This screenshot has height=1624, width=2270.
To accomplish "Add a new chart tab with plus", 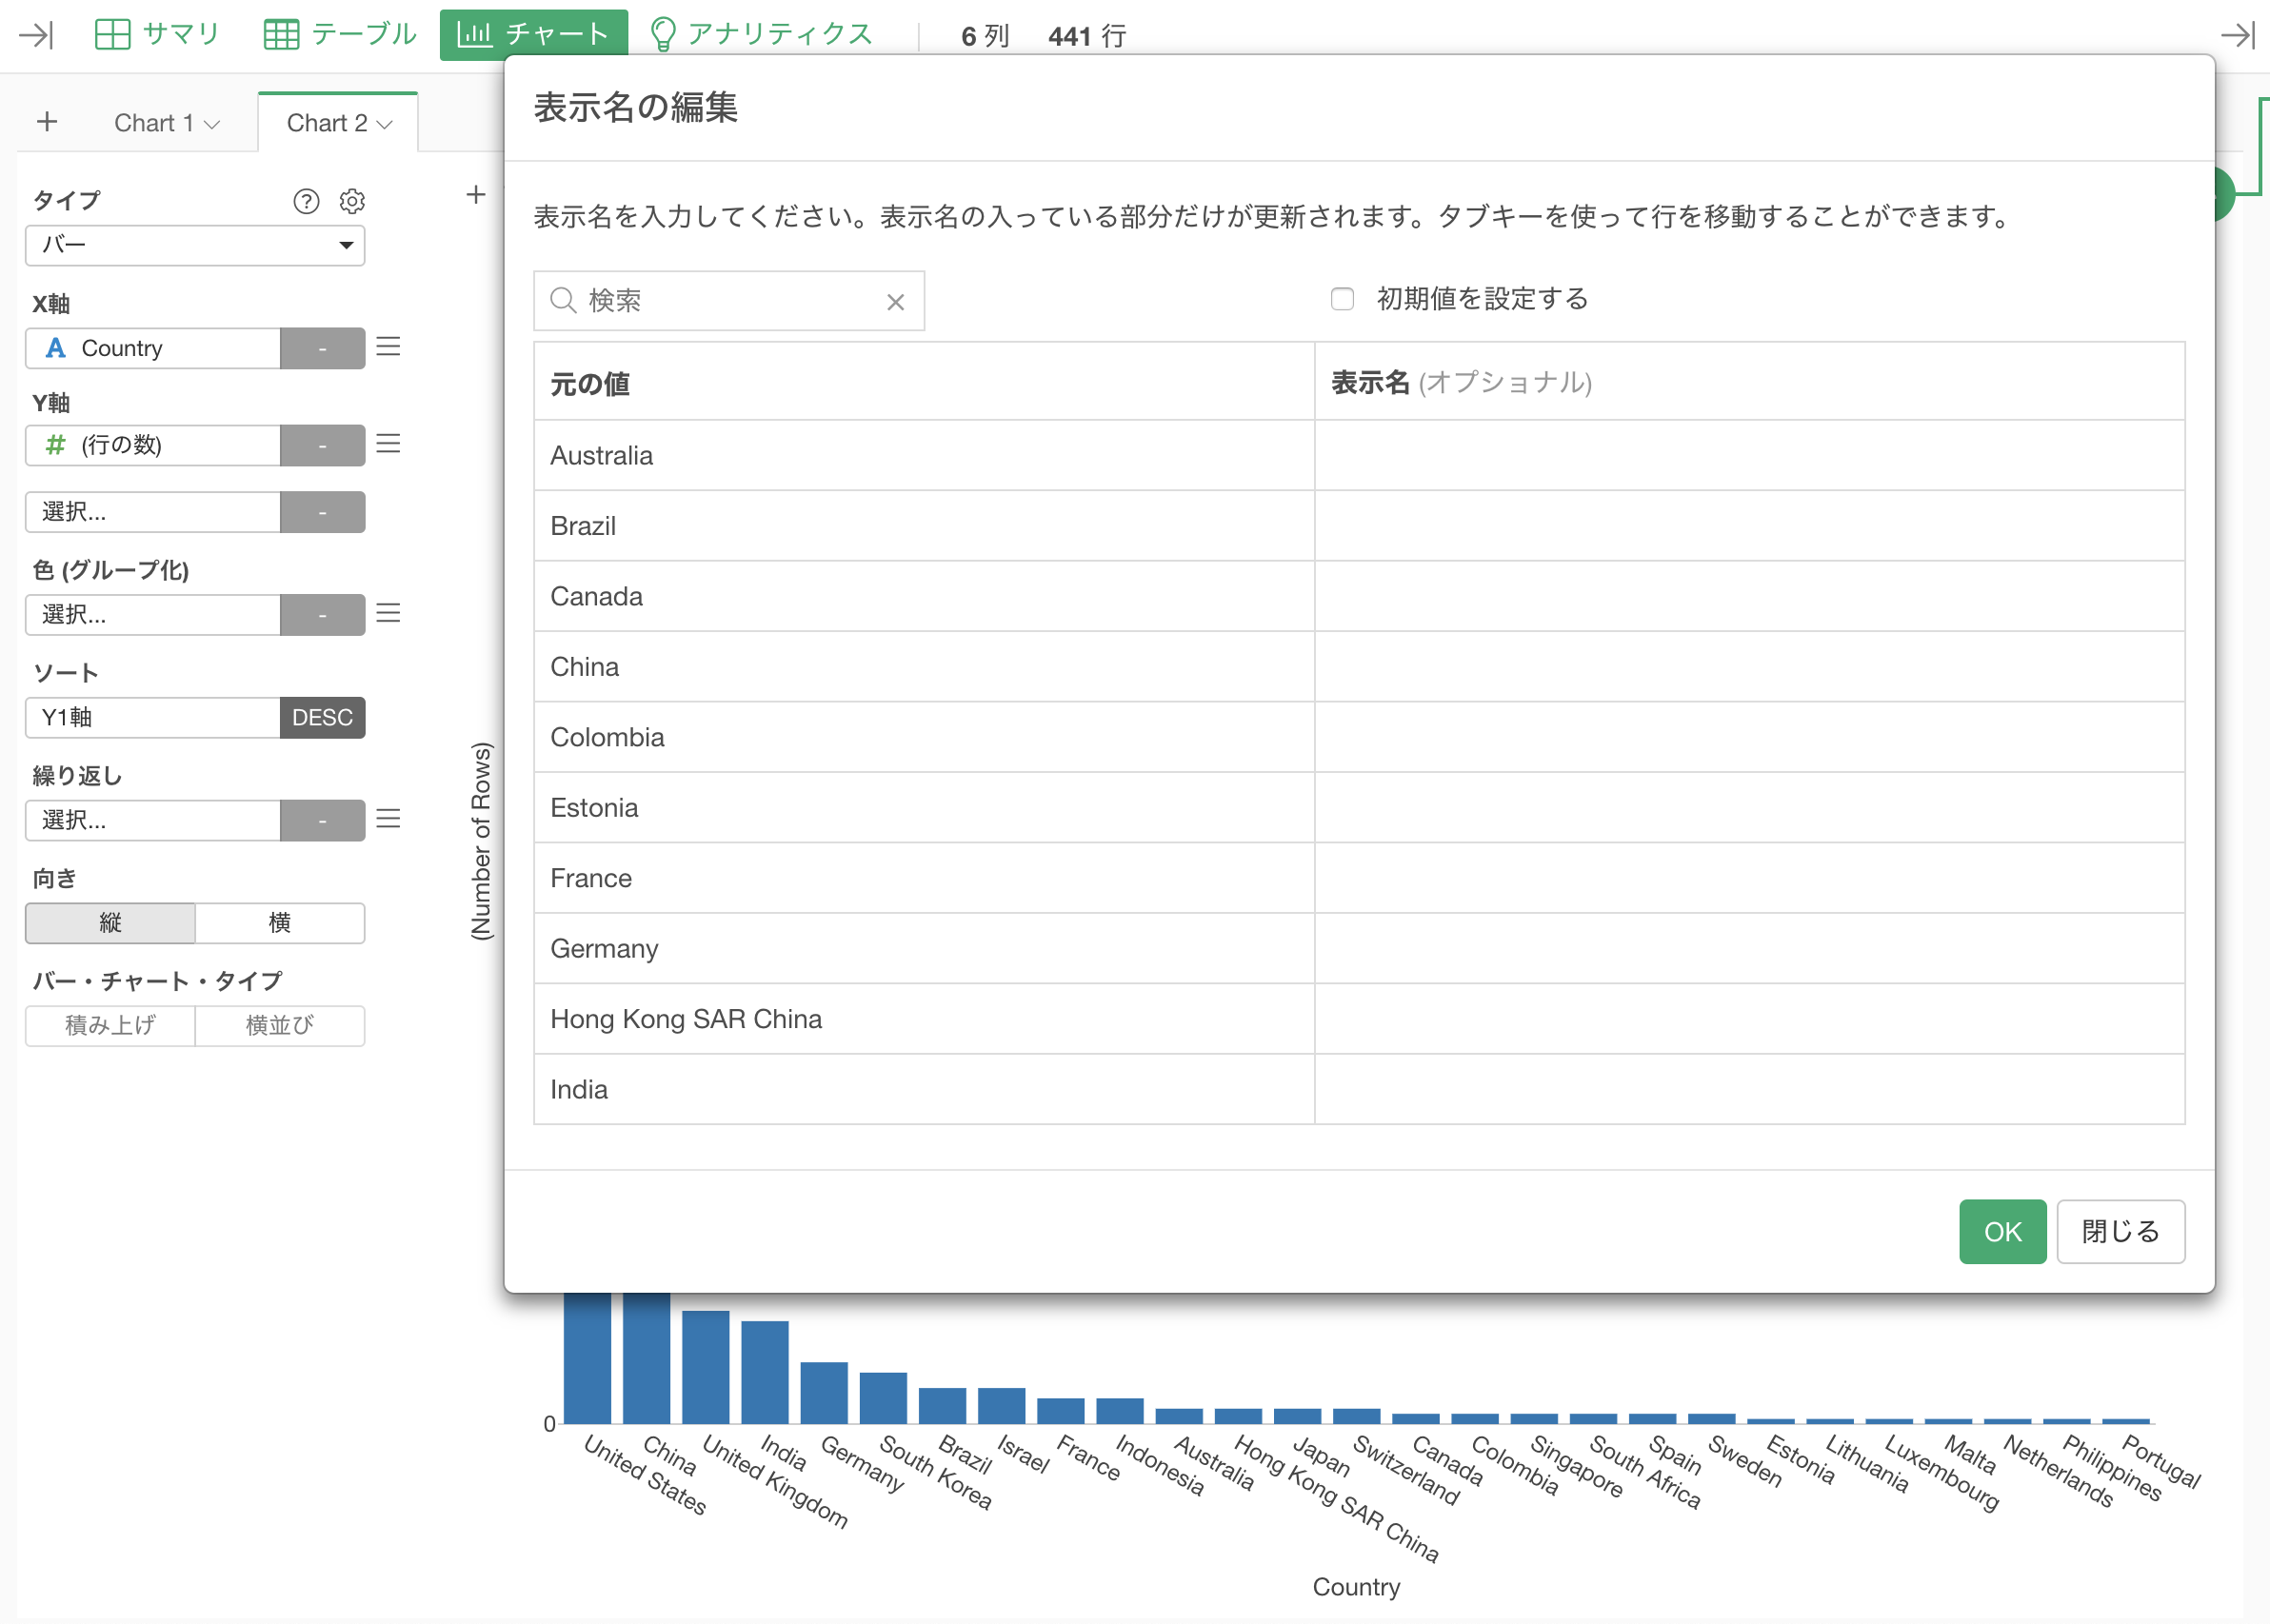I will [x=47, y=122].
